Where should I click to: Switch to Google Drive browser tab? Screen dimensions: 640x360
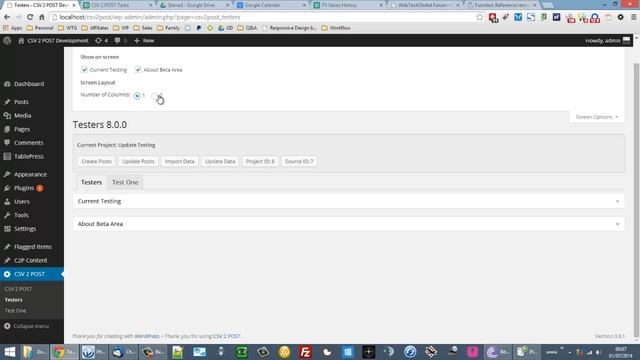(194, 5)
